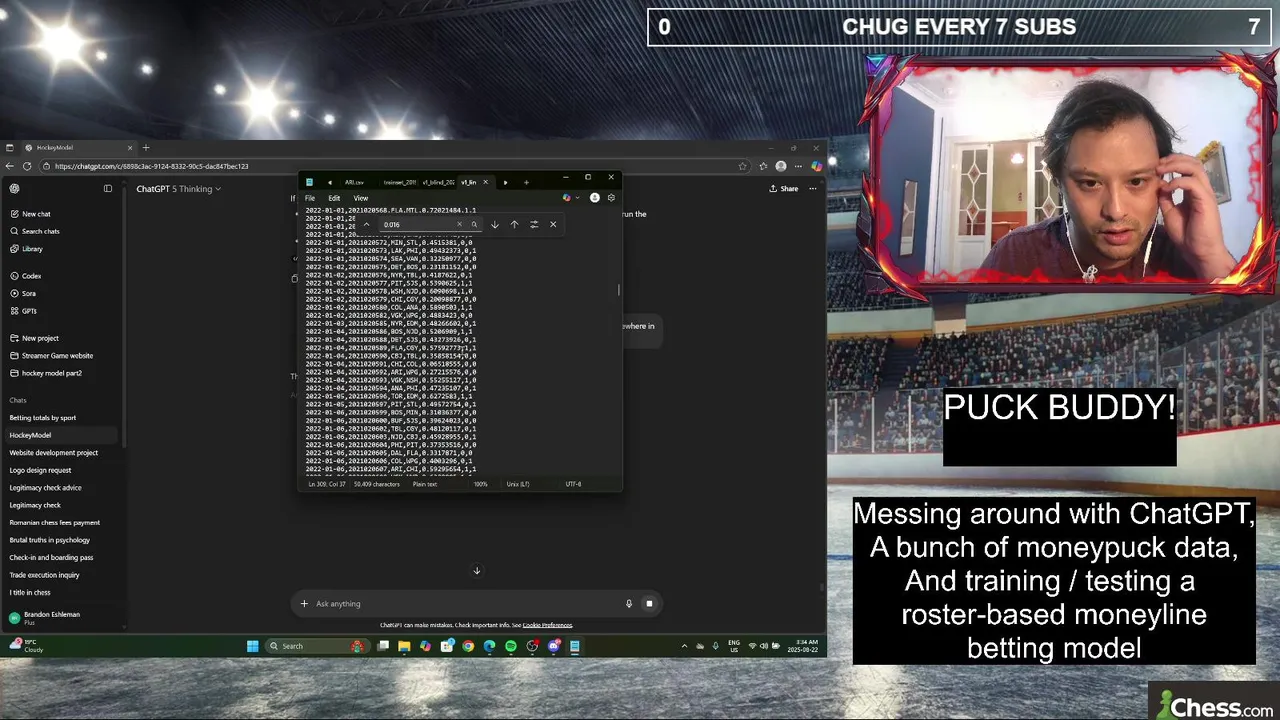Image resolution: width=1280 pixels, height=720 pixels.
Task: Open Logo design request chat
Action: 40,470
